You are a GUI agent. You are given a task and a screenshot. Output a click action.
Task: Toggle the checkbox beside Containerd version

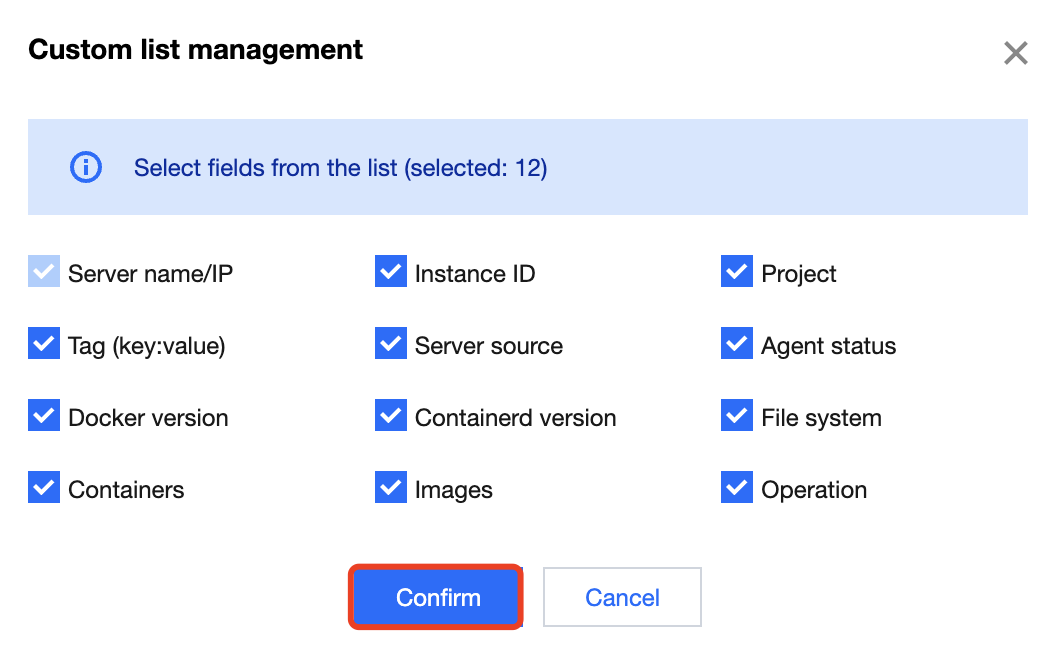click(x=391, y=416)
